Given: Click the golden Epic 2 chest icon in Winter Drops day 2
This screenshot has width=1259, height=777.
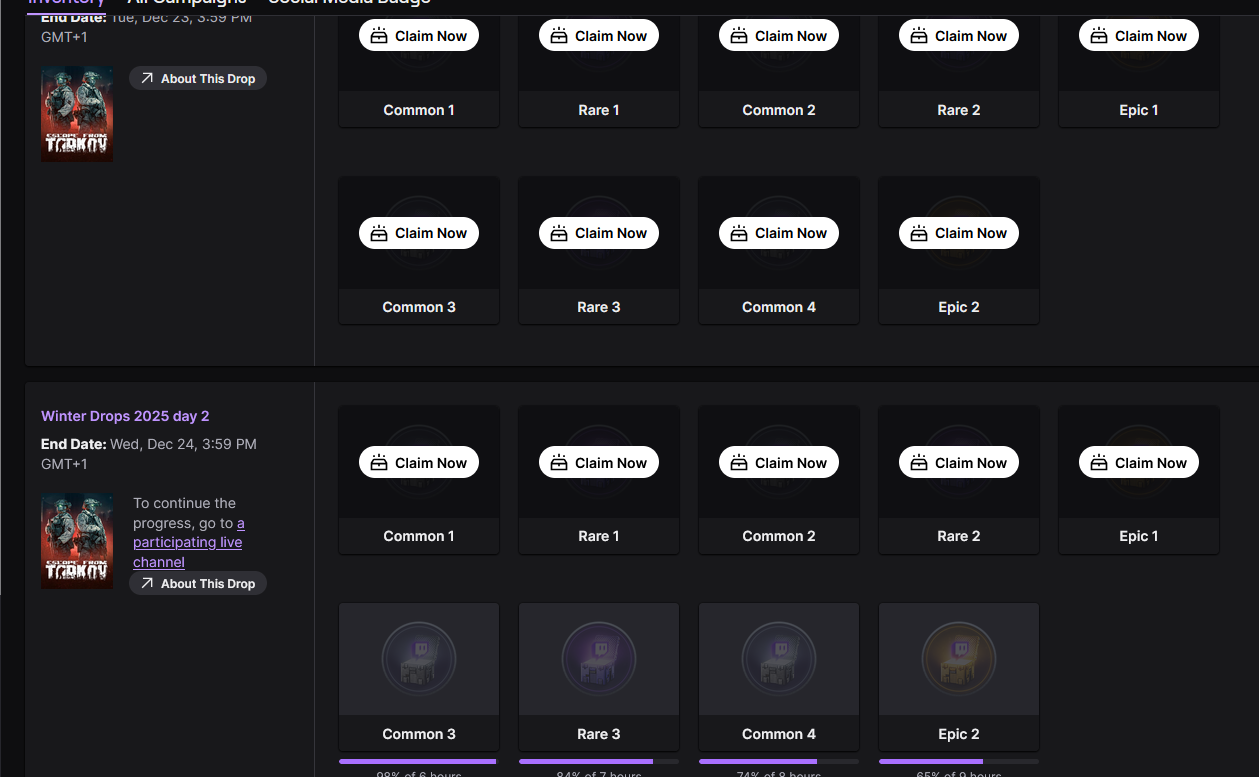Looking at the screenshot, I should tap(959, 658).
